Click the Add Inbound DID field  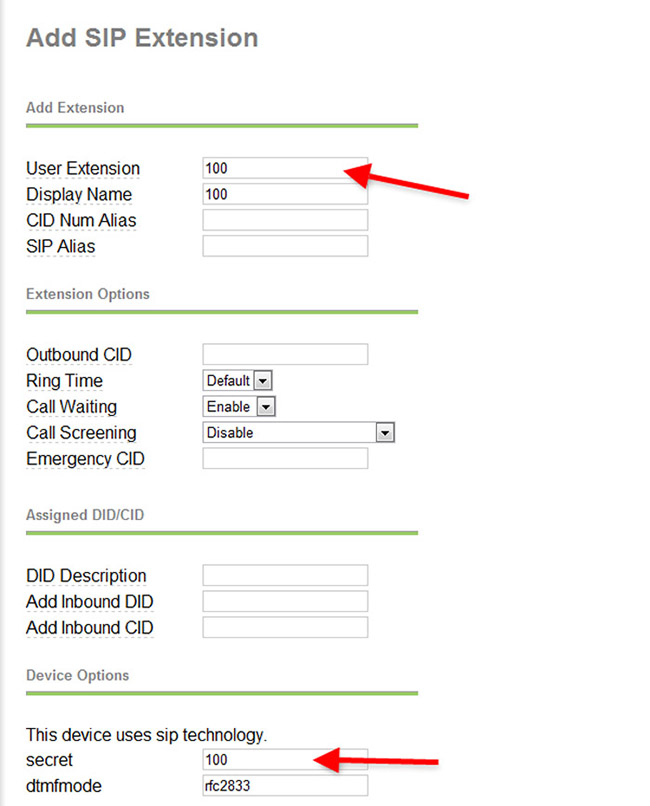[x=285, y=601]
